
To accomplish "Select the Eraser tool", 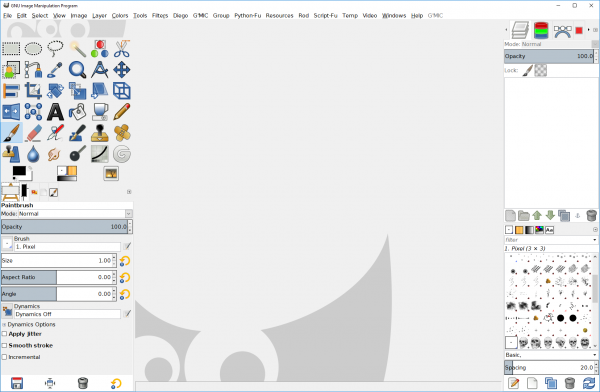I will [33, 133].
